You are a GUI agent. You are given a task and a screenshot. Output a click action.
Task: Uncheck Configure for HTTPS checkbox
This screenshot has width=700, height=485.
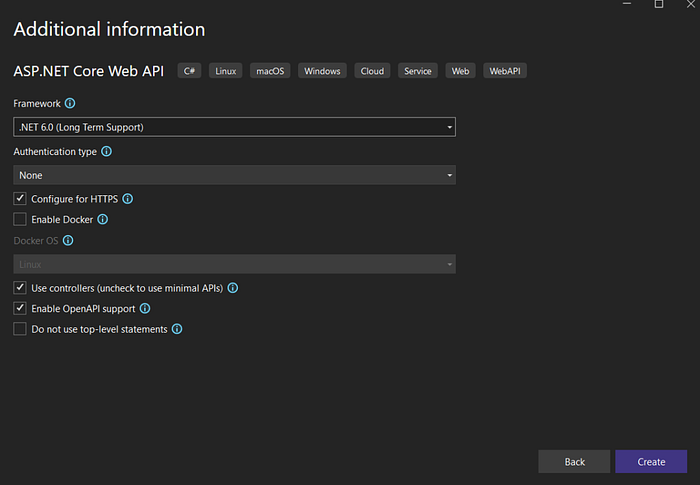tap(20, 198)
